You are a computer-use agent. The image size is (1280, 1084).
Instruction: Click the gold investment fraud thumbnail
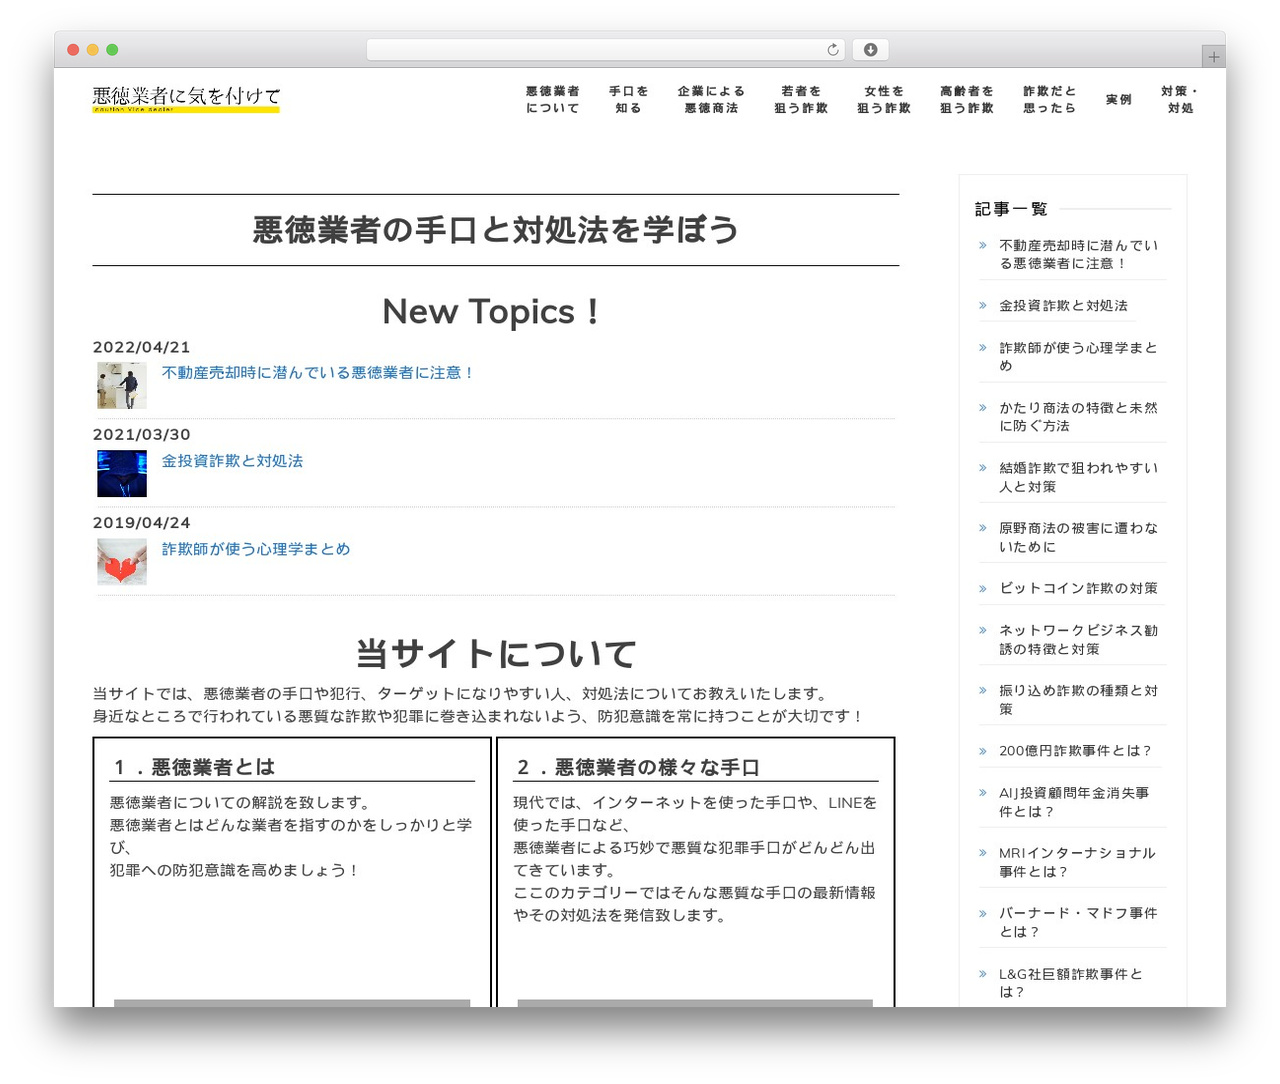(122, 473)
